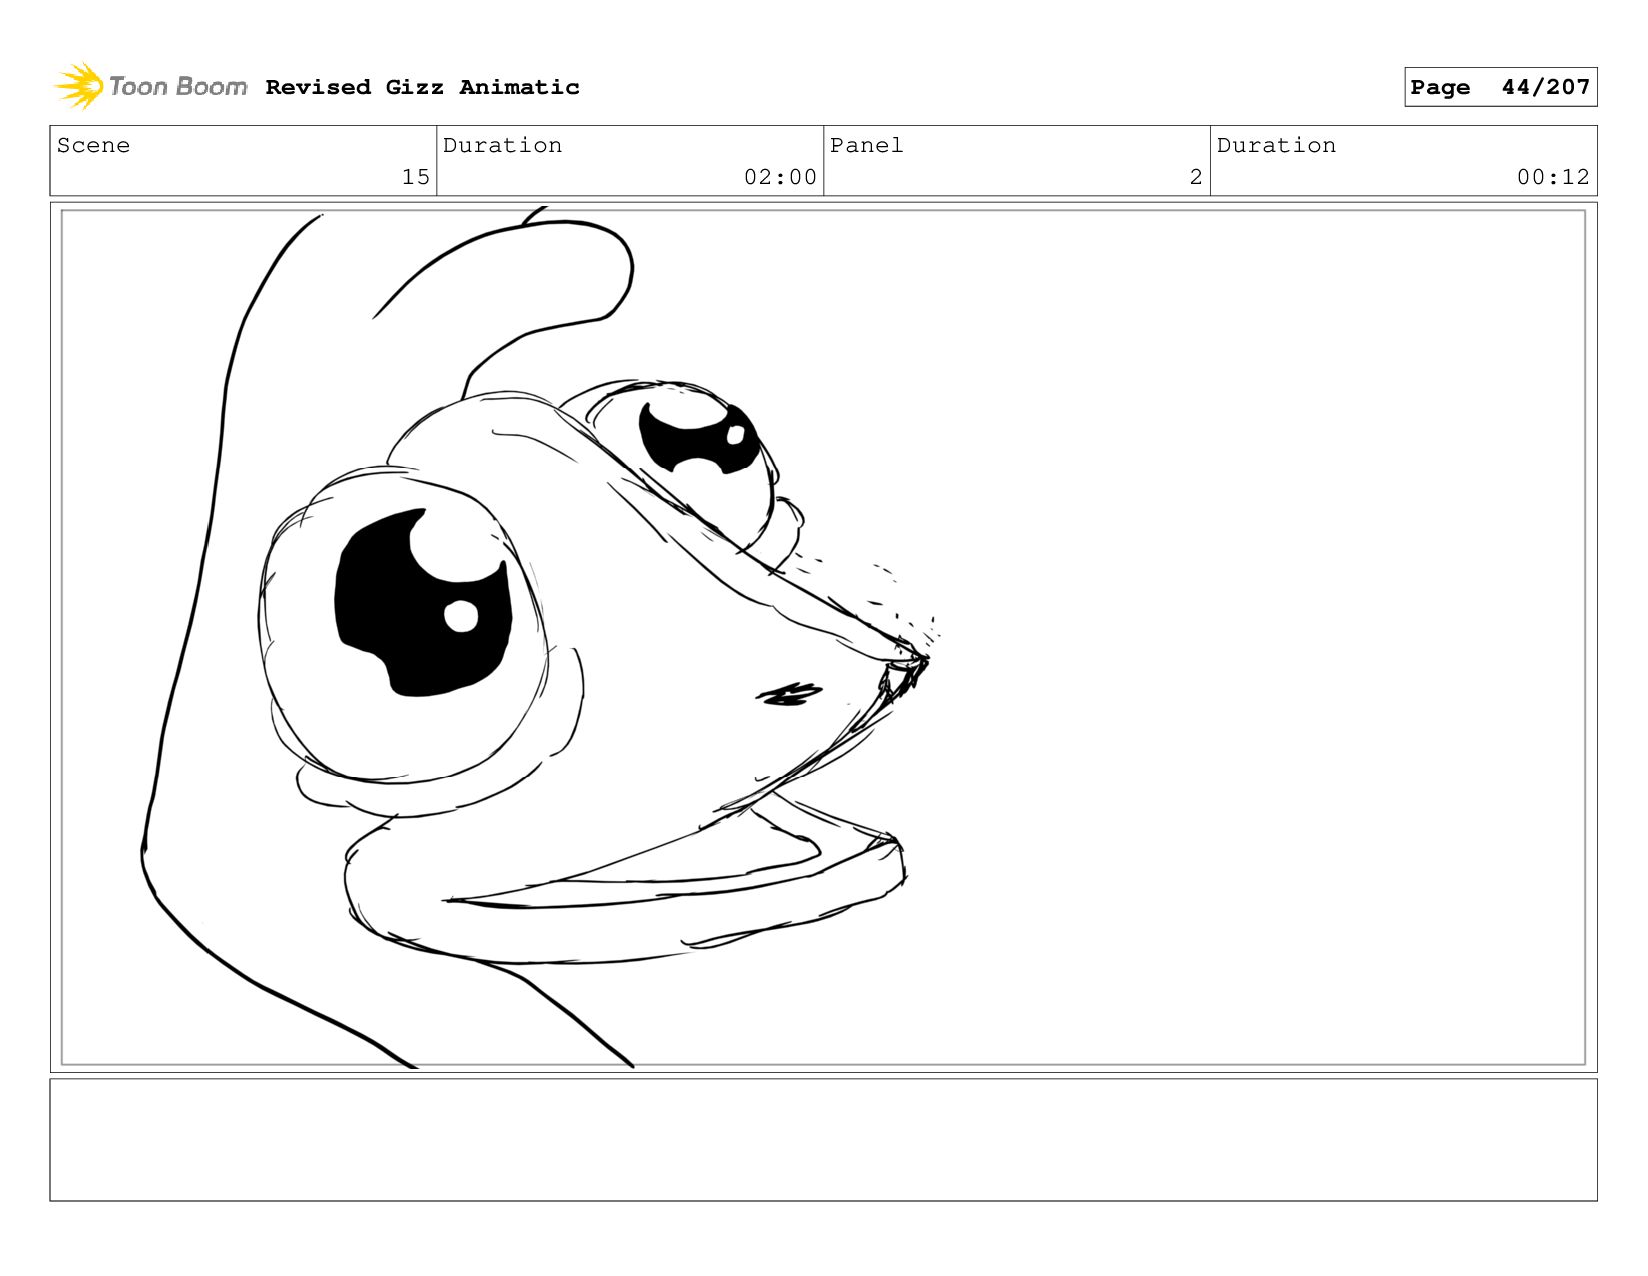Click the 'Panel' label

(x=866, y=145)
